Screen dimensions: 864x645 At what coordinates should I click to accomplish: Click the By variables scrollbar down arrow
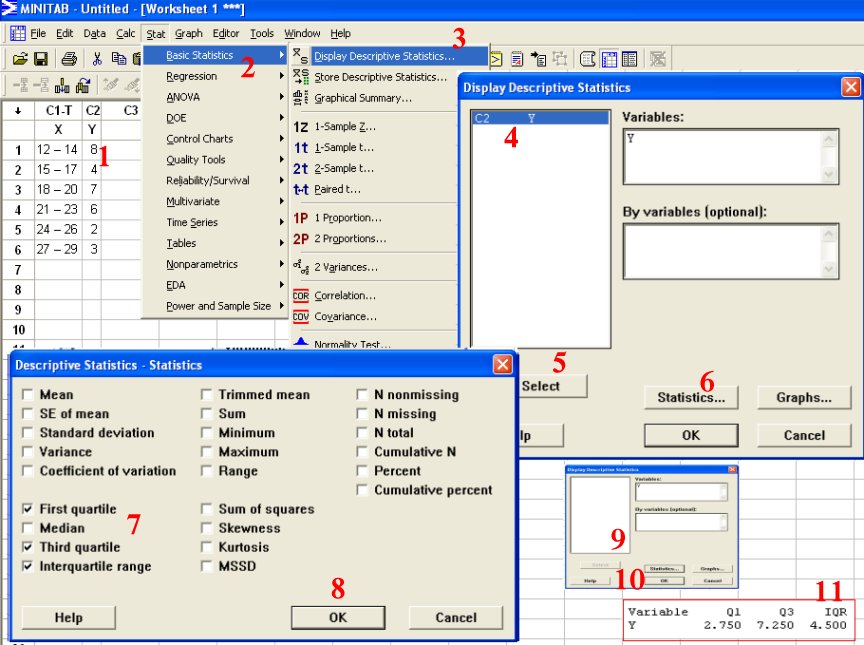(x=828, y=269)
